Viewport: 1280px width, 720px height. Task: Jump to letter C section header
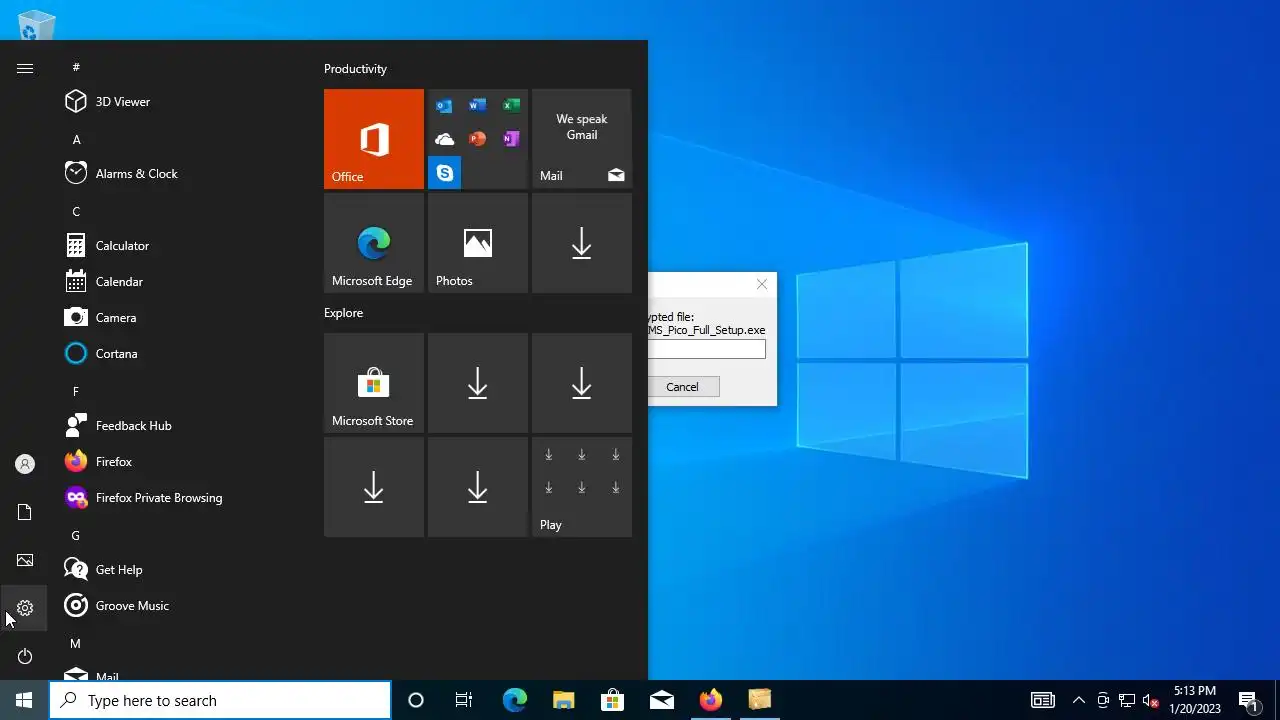76,212
